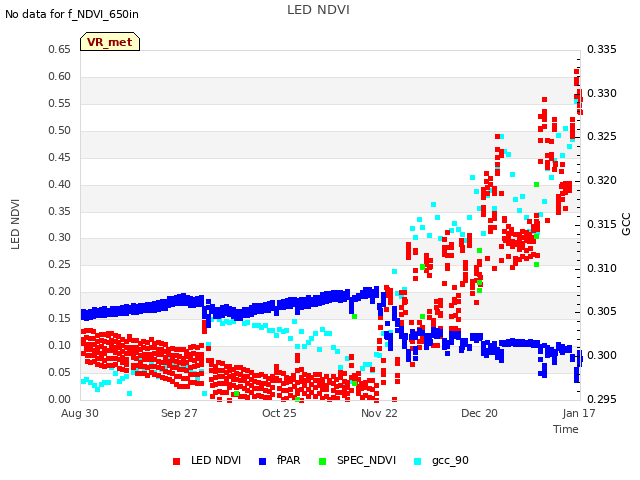The width and height of the screenshot is (640, 480).
Task: Click the 0.330 GCC axis value
Action: pos(602,93)
